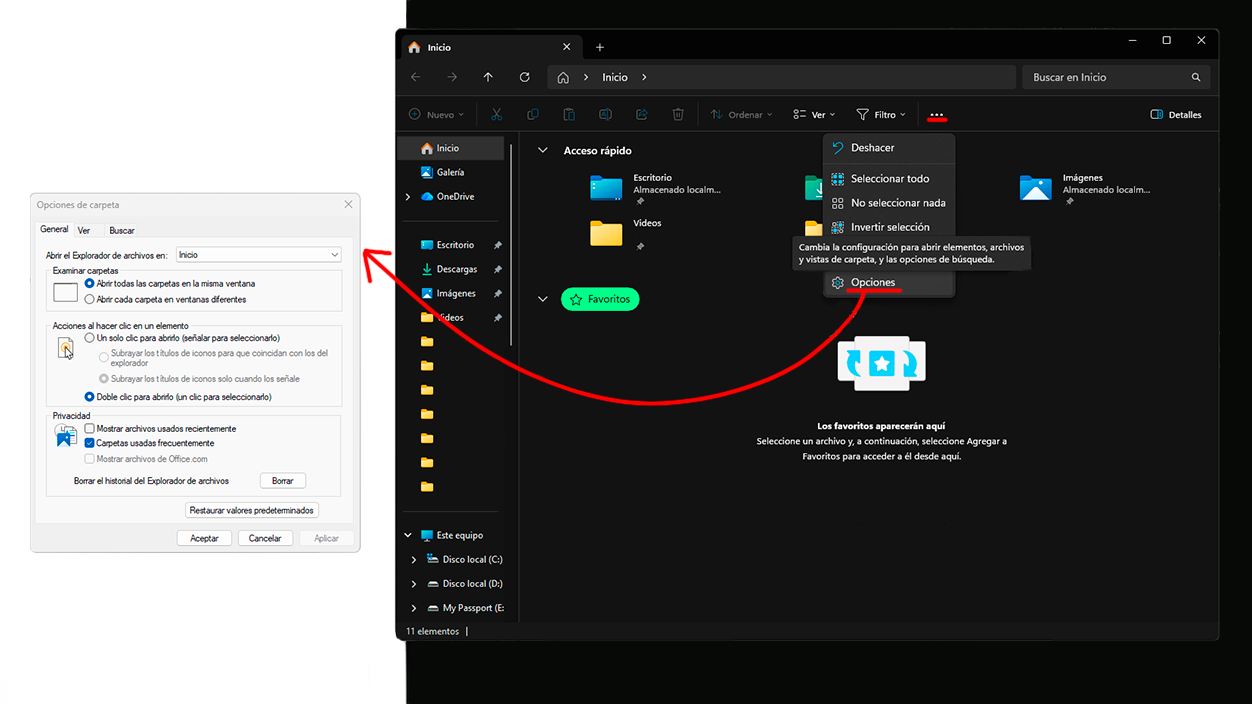The image size is (1252, 704).
Task: Click the Delete icon in the toolbar
Action: click(678, 114)
